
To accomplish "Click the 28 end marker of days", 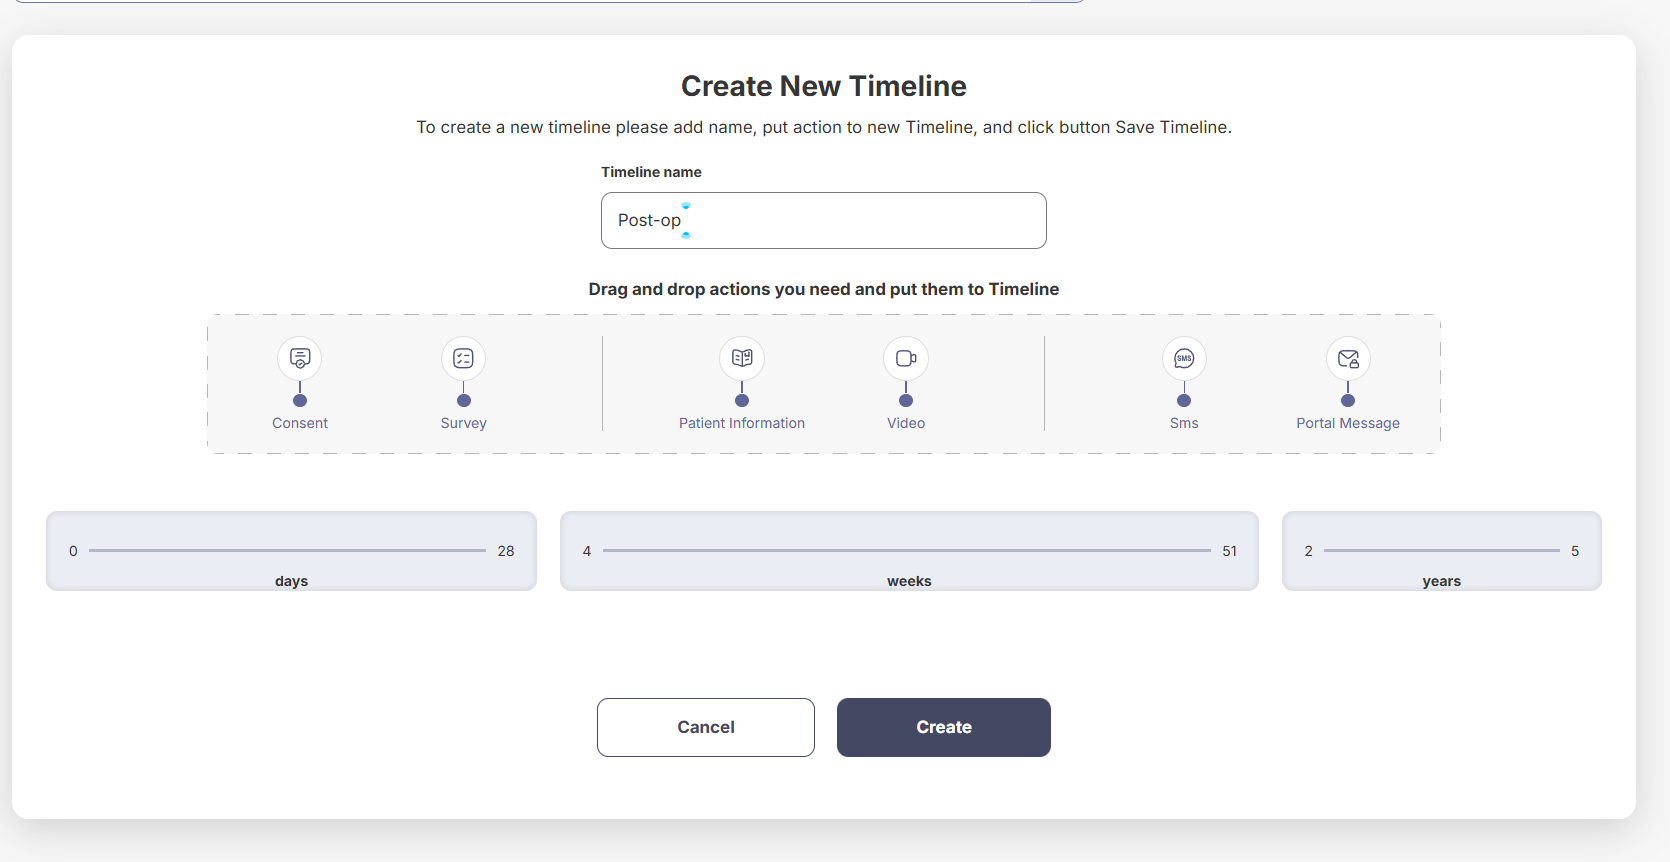I will click(x=506, y=551).
